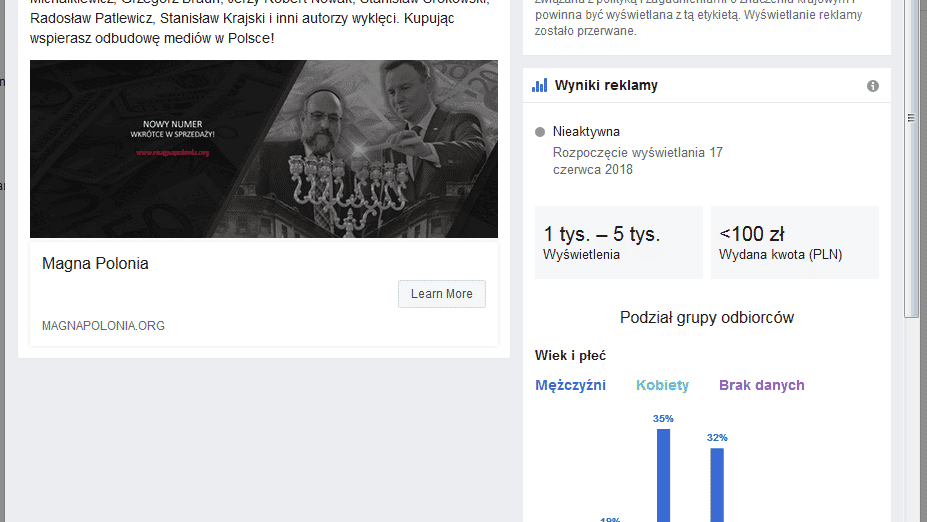Click the Rozpoczęcie wyświetlania 17 czerwca 2018 text
The height and width of the screenshot is (522, 927).
[638, 161]
